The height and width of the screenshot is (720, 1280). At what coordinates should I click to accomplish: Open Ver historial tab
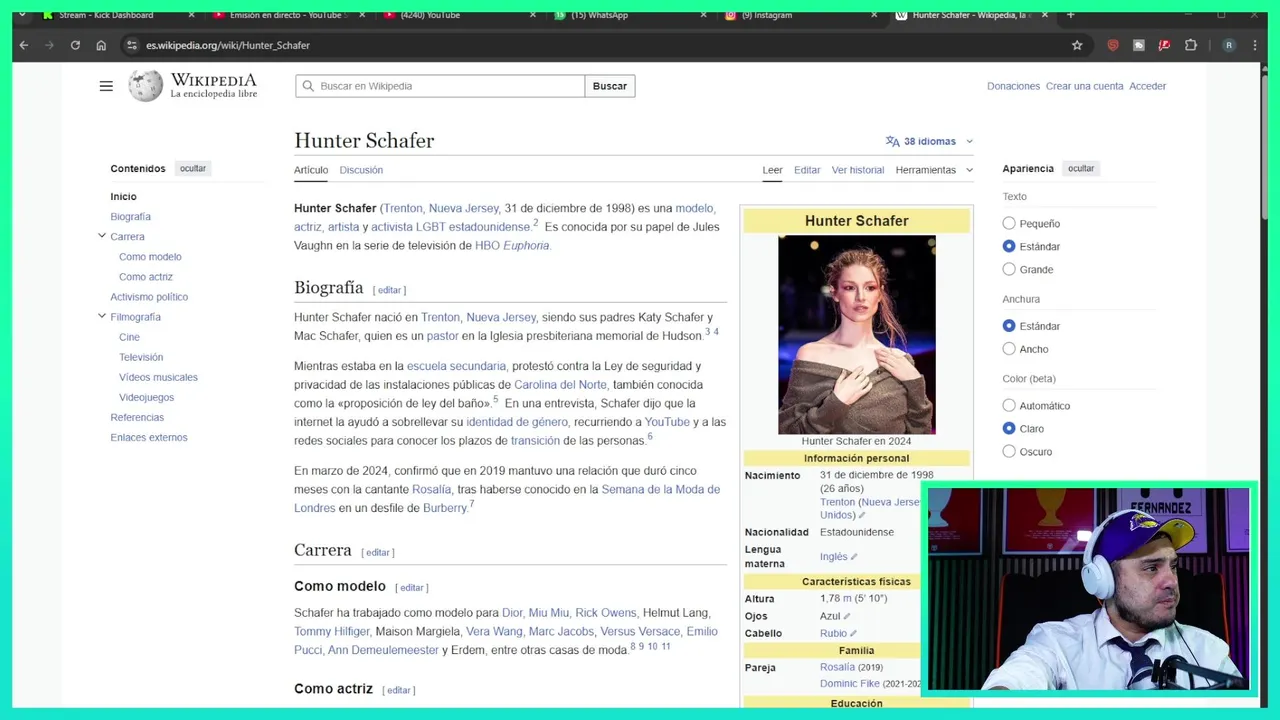858,170
